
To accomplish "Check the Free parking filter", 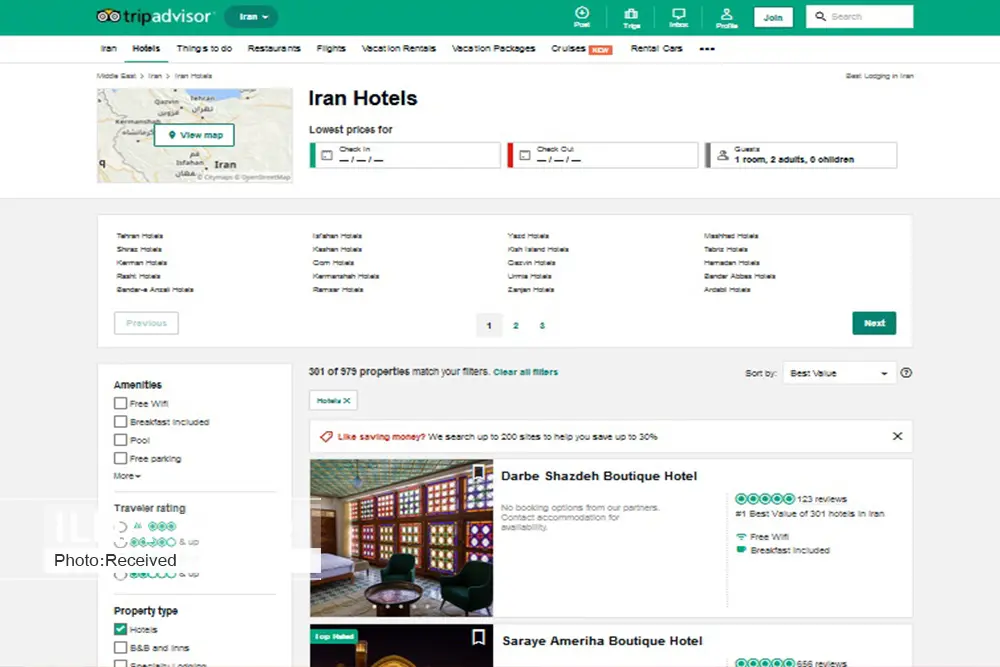I will click(121, 458).
